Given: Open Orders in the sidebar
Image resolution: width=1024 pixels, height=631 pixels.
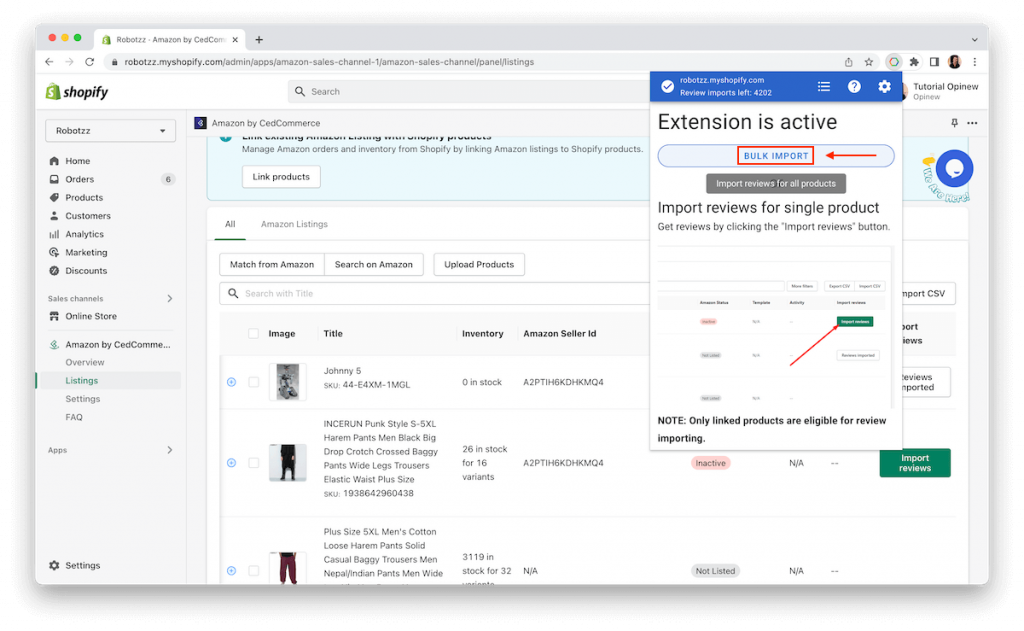Looking at the screenshot, I should point(80,179).
